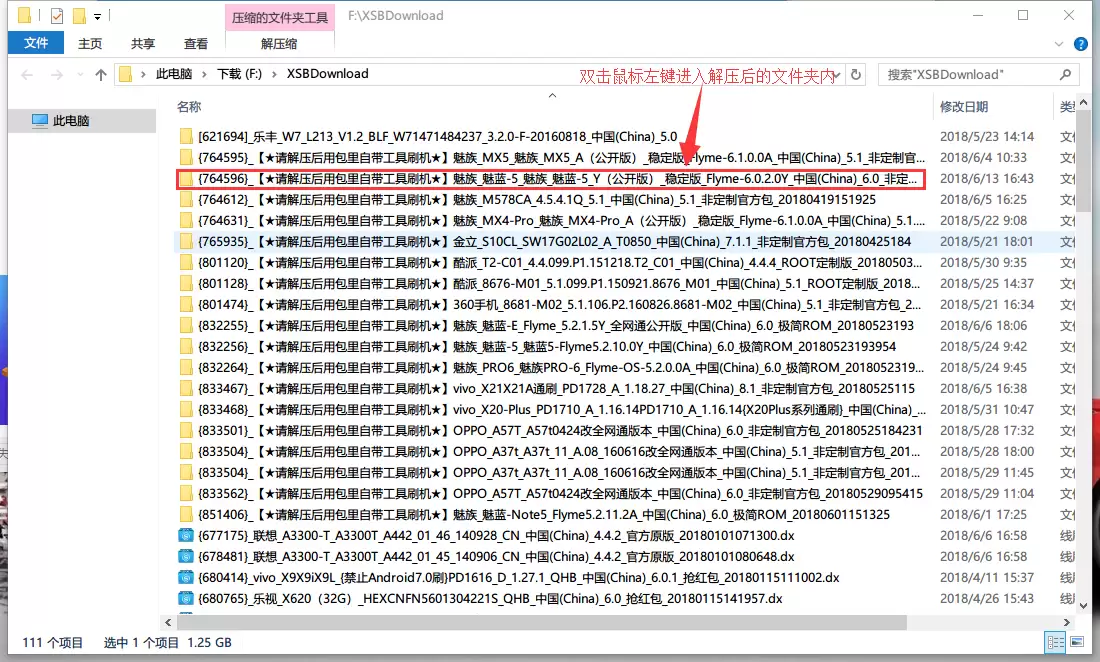Select folder icon of {832255} 魅蓝-E folder

pos(186,325)
